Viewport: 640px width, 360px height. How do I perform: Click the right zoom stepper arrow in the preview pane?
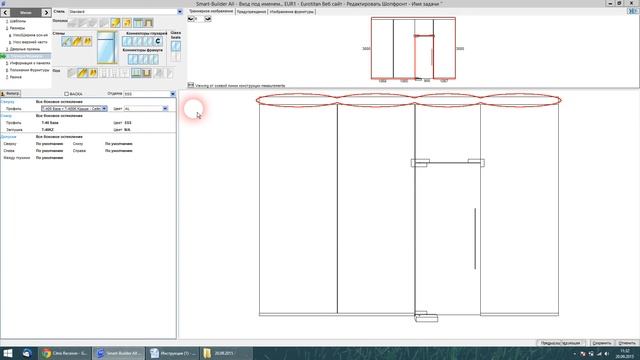coord(208,19)
